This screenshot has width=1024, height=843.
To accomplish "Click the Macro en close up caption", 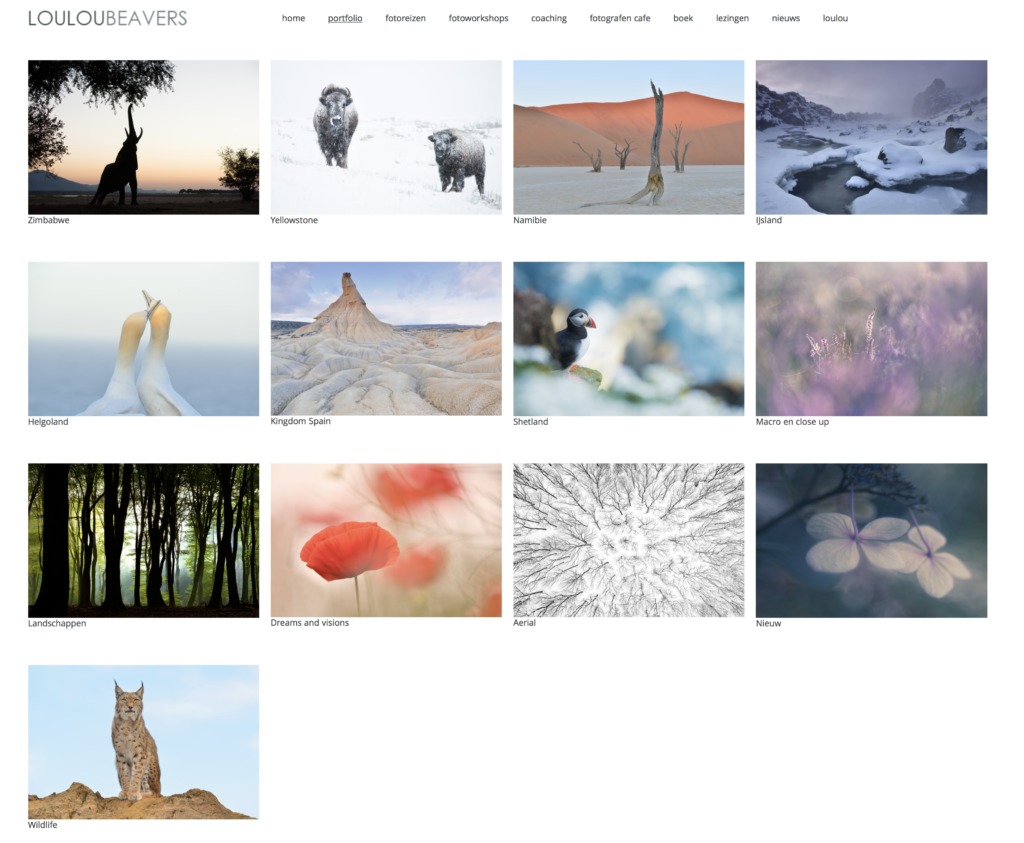I will tap(792, 422).
